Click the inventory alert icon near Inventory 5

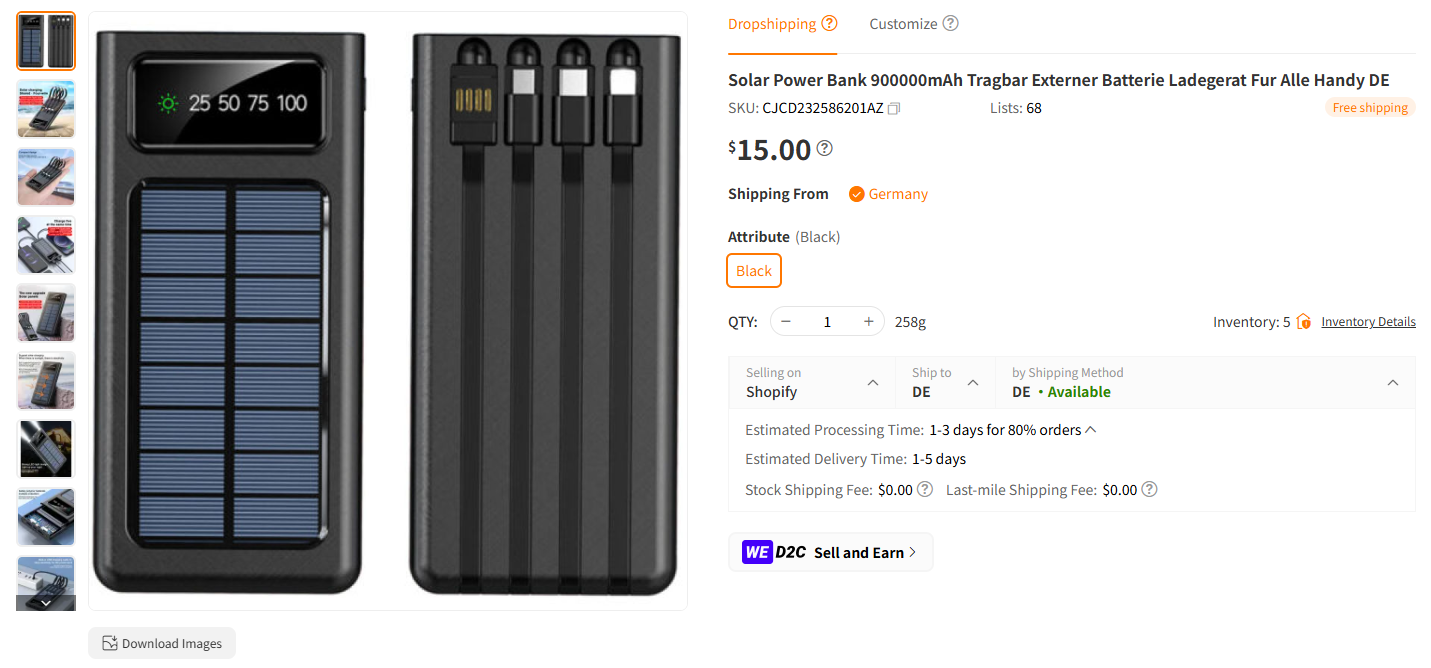(1302, 321)
